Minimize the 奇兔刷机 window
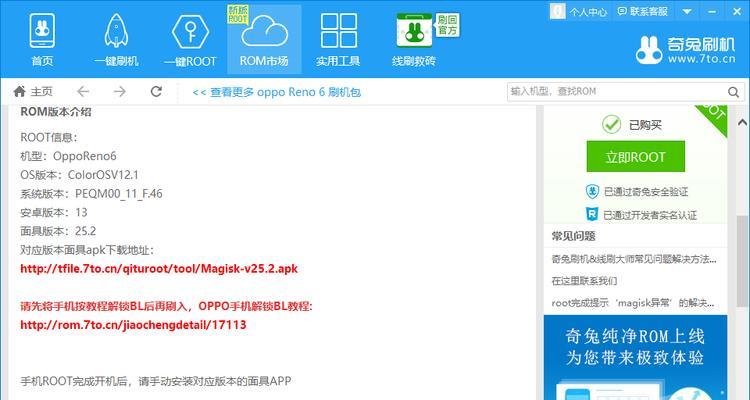Image resolution: width=750 pixels, height=400 pixels. click(x=714, y=11)
